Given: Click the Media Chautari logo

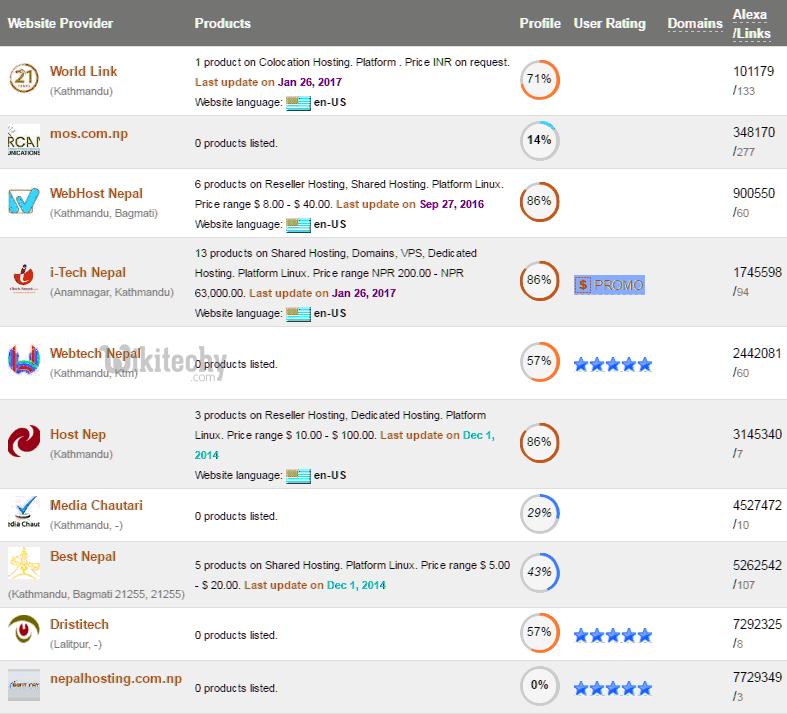Looking at the screenshot, I should (x=24, y=512).
